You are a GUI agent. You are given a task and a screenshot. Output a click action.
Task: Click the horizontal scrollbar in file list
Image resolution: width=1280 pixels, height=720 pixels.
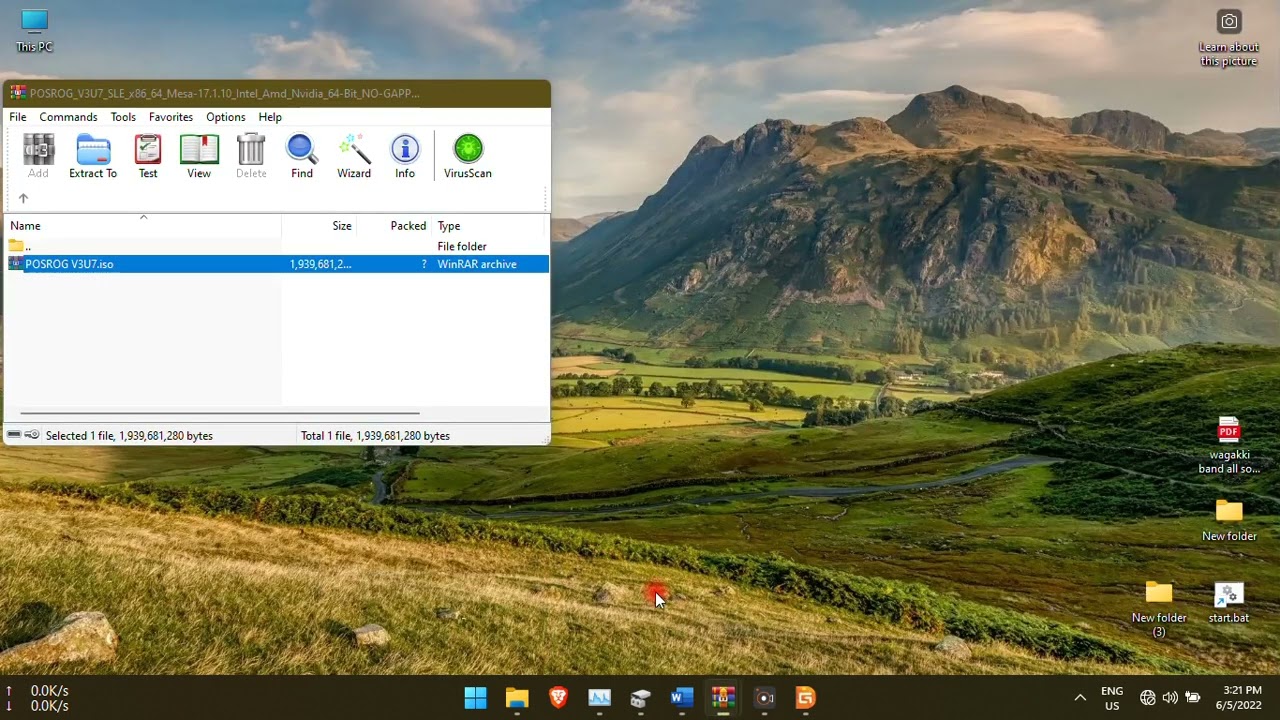coord(220,413)
